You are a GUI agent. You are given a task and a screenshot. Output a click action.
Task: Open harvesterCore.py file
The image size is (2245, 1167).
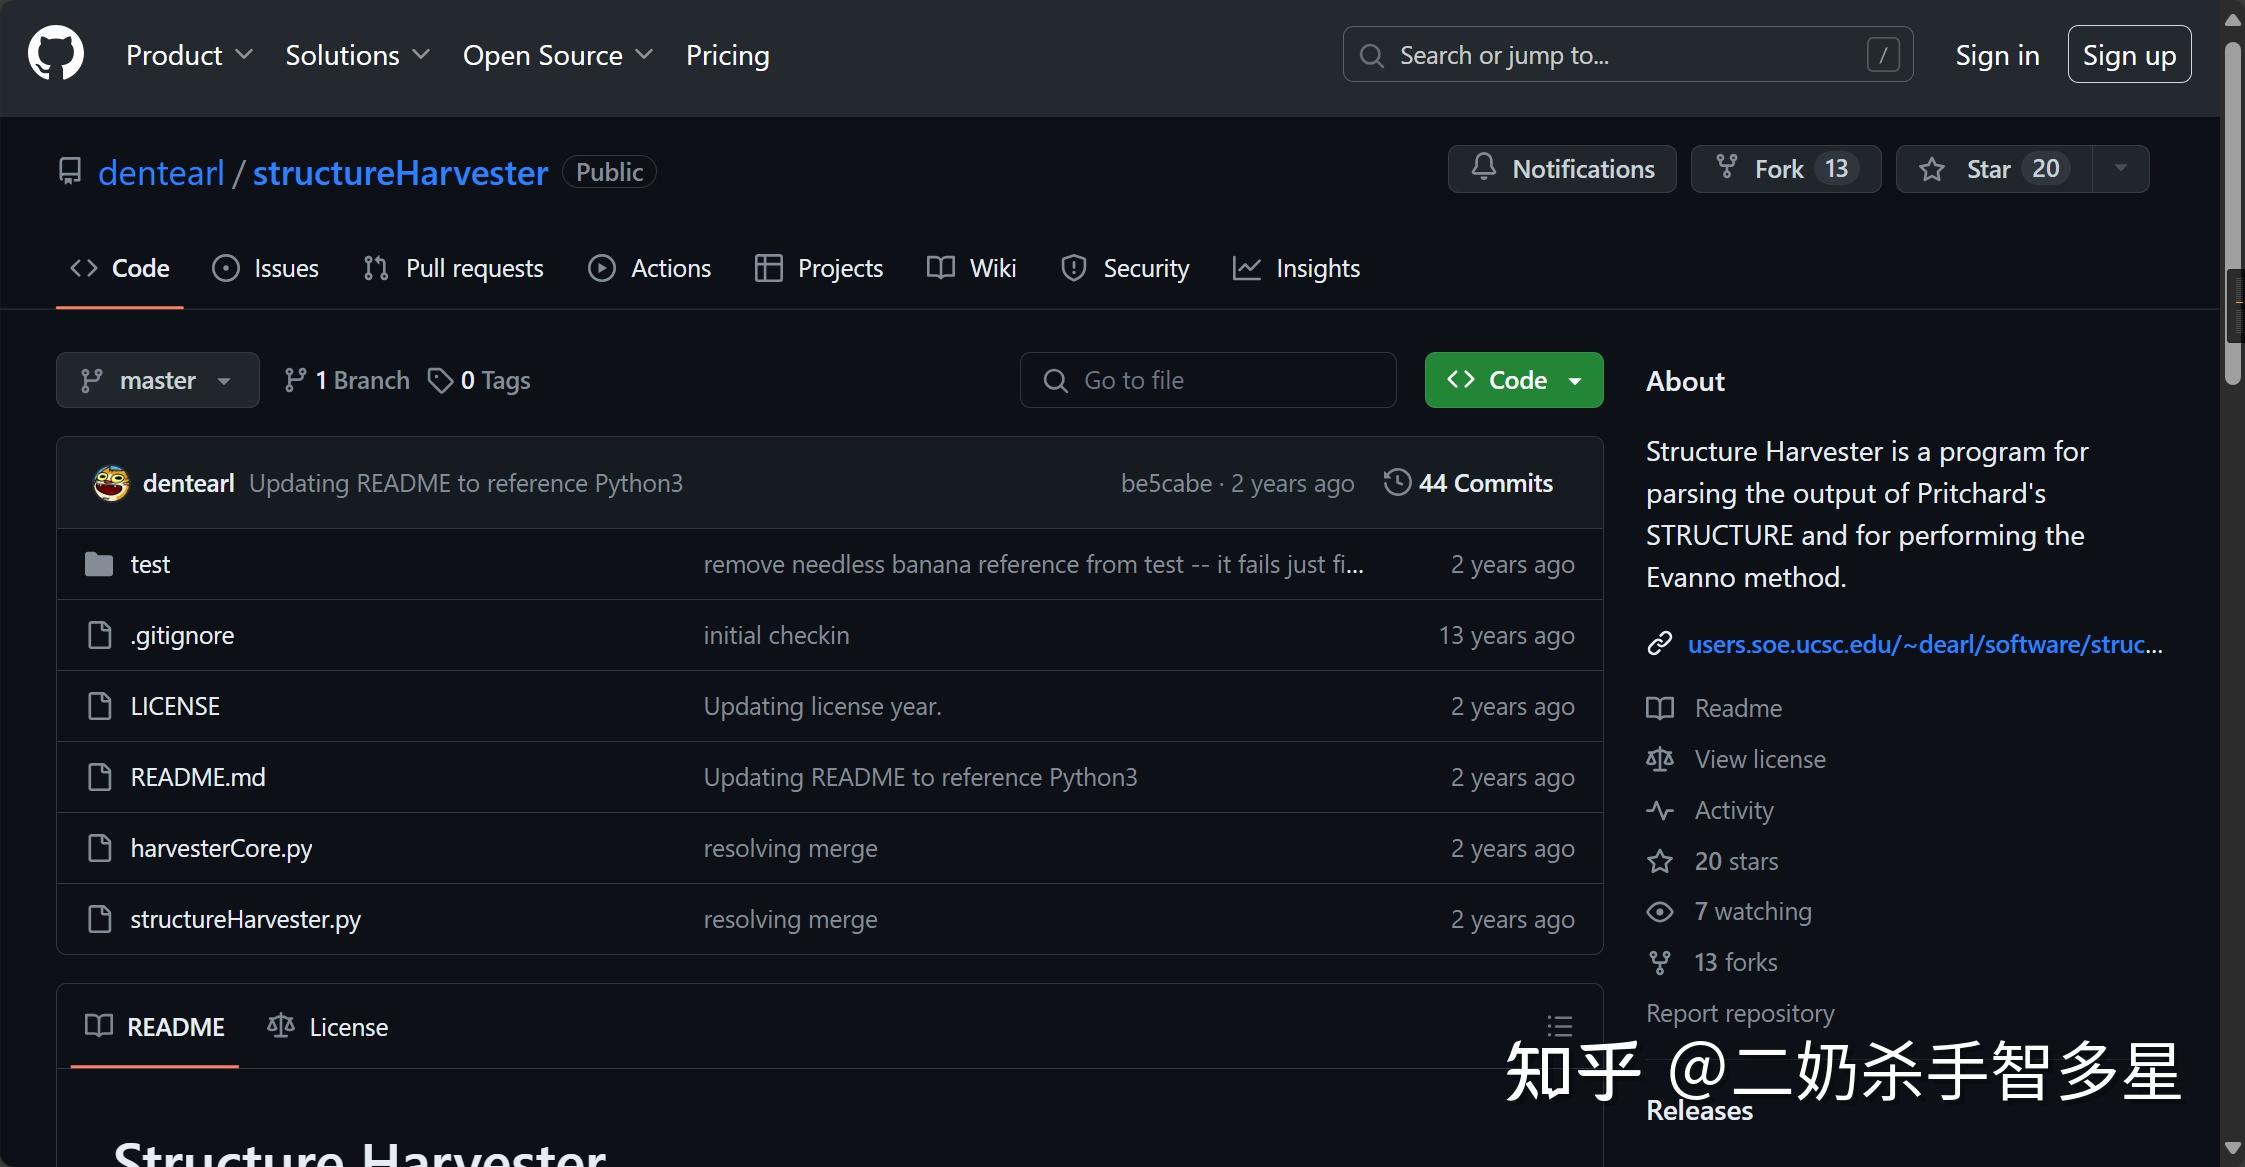[221, 848]
